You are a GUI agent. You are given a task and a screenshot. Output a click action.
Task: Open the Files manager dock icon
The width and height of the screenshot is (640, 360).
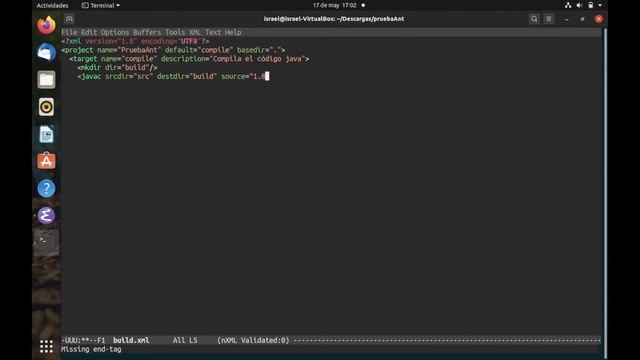[x=46, y=80]
